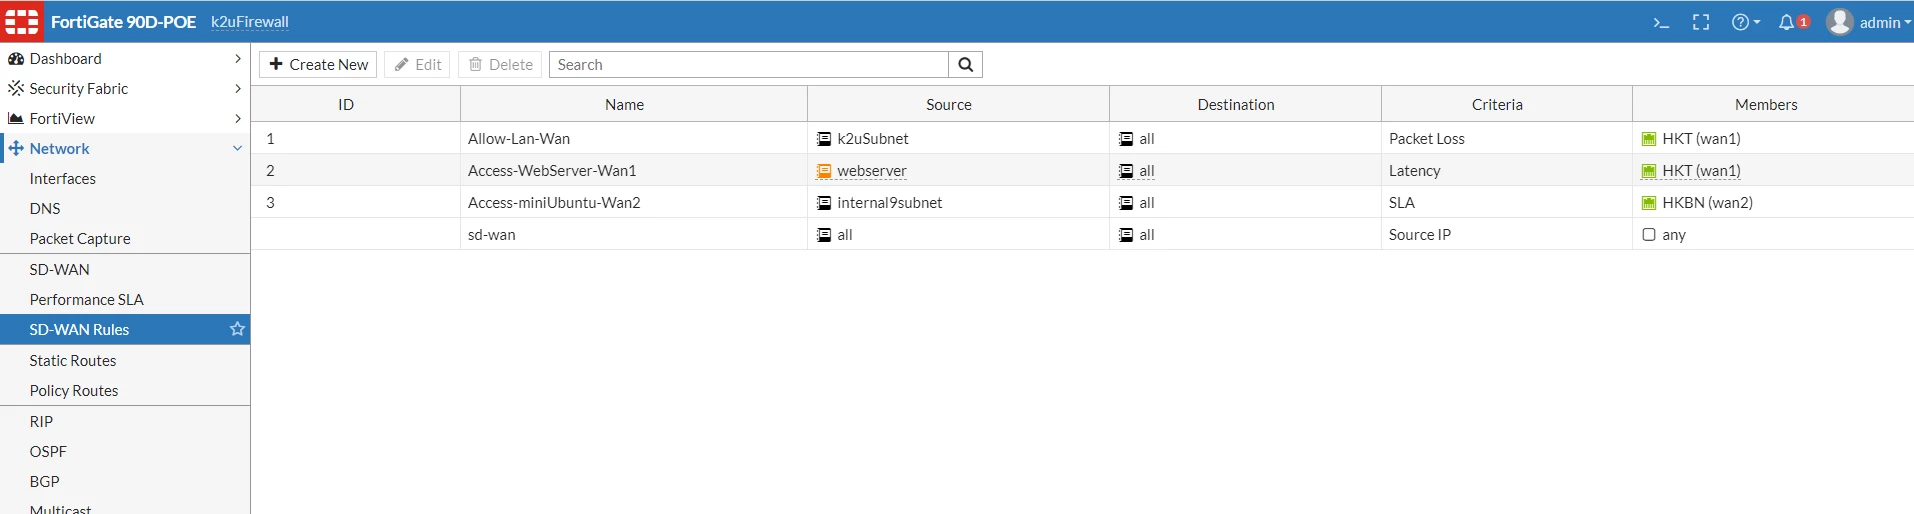Toggle the SD-WAN Rules favorite star

point(237,329)
